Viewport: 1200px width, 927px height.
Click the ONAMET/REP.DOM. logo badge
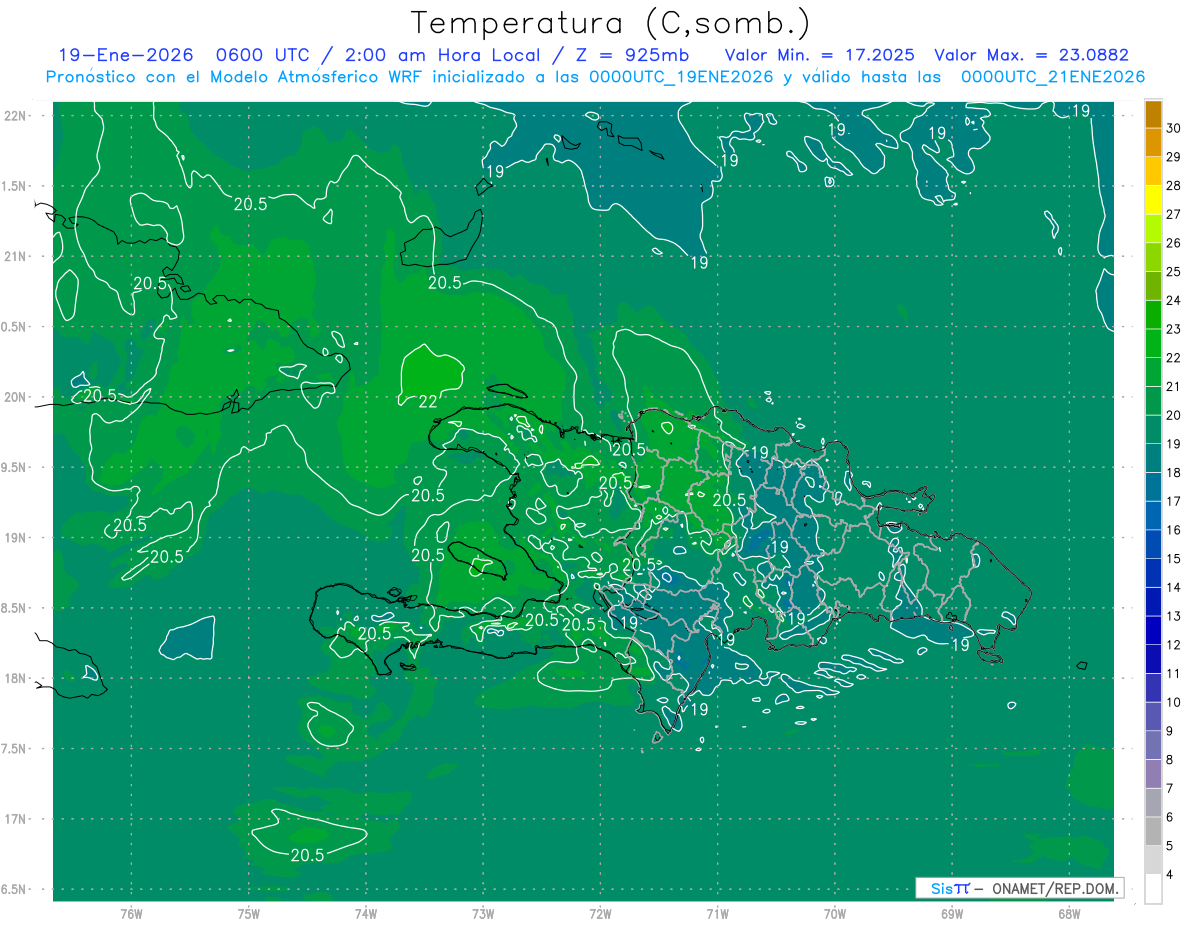coord(1020,888)
